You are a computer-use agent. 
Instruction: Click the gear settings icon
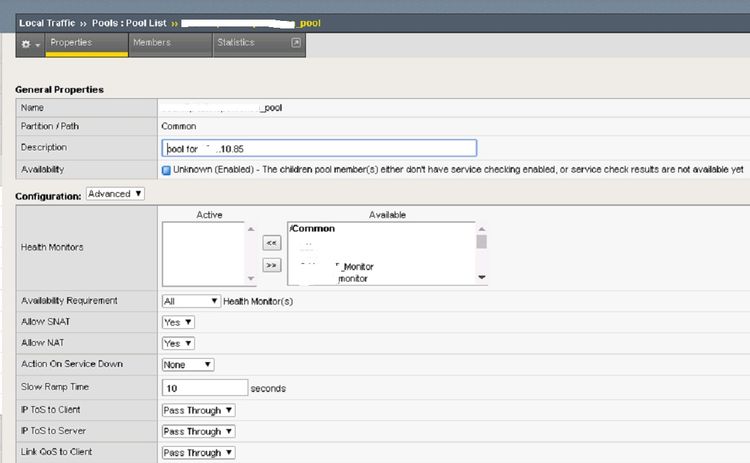pyautogui.click(x=27, y=45)
